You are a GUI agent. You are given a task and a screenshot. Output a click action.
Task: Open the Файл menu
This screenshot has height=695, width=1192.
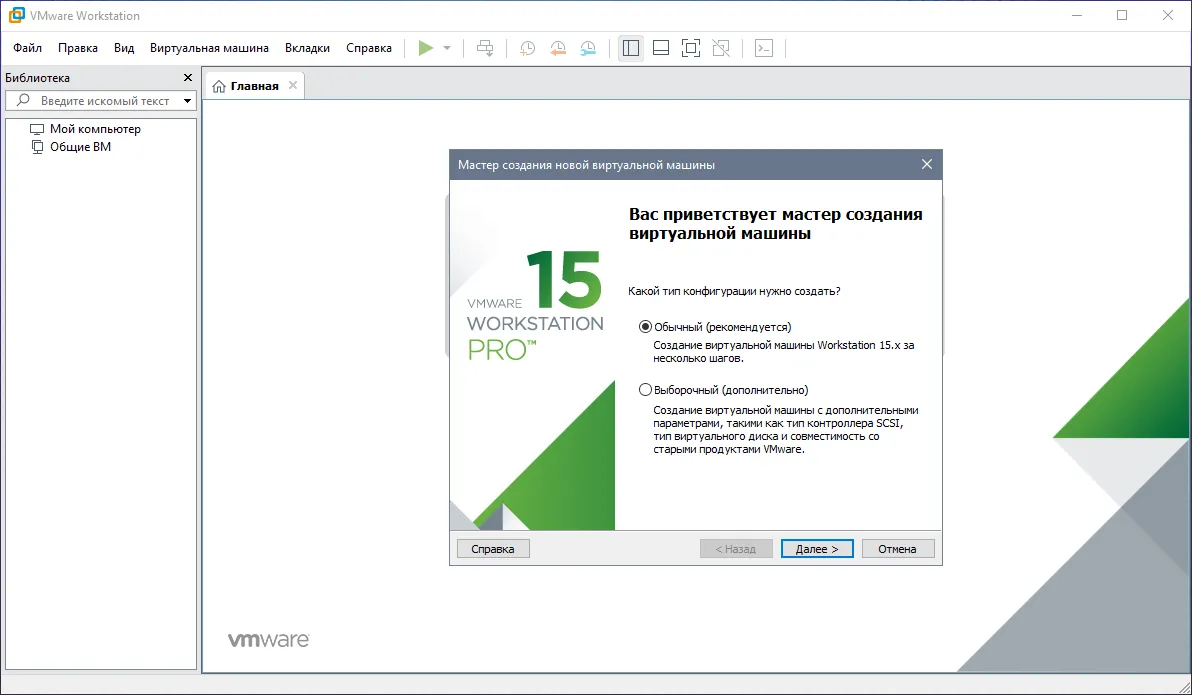(x=27, y=48)
